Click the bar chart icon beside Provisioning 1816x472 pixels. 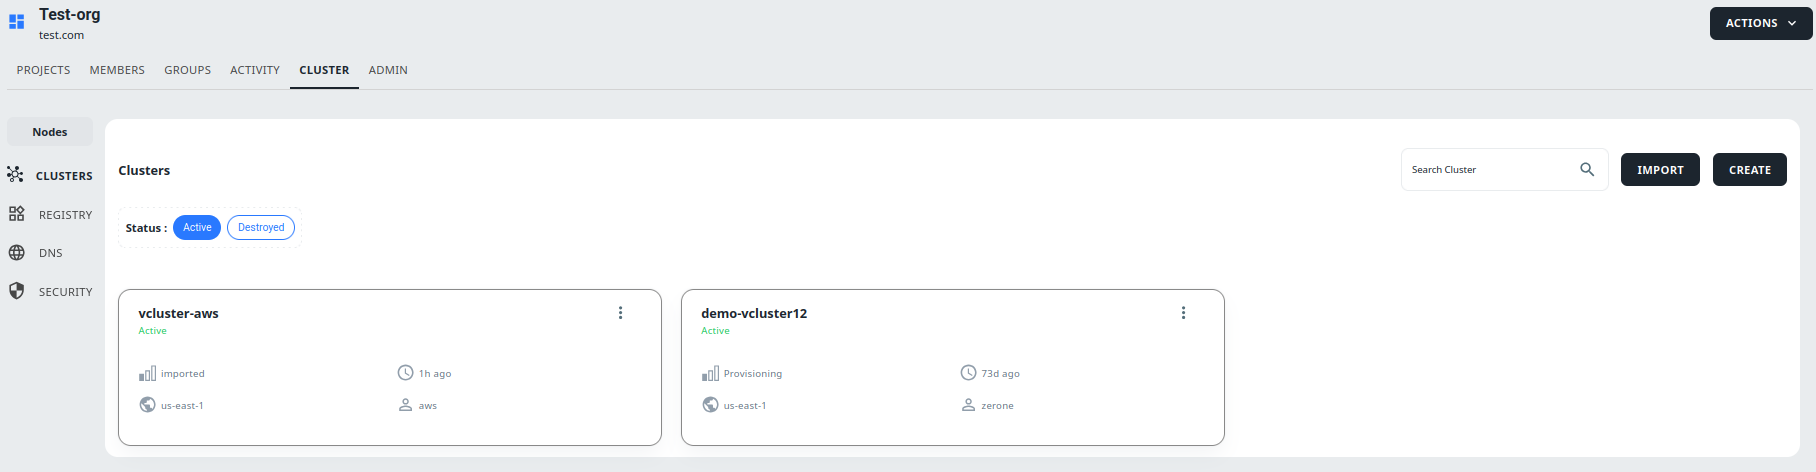point(710,373)
